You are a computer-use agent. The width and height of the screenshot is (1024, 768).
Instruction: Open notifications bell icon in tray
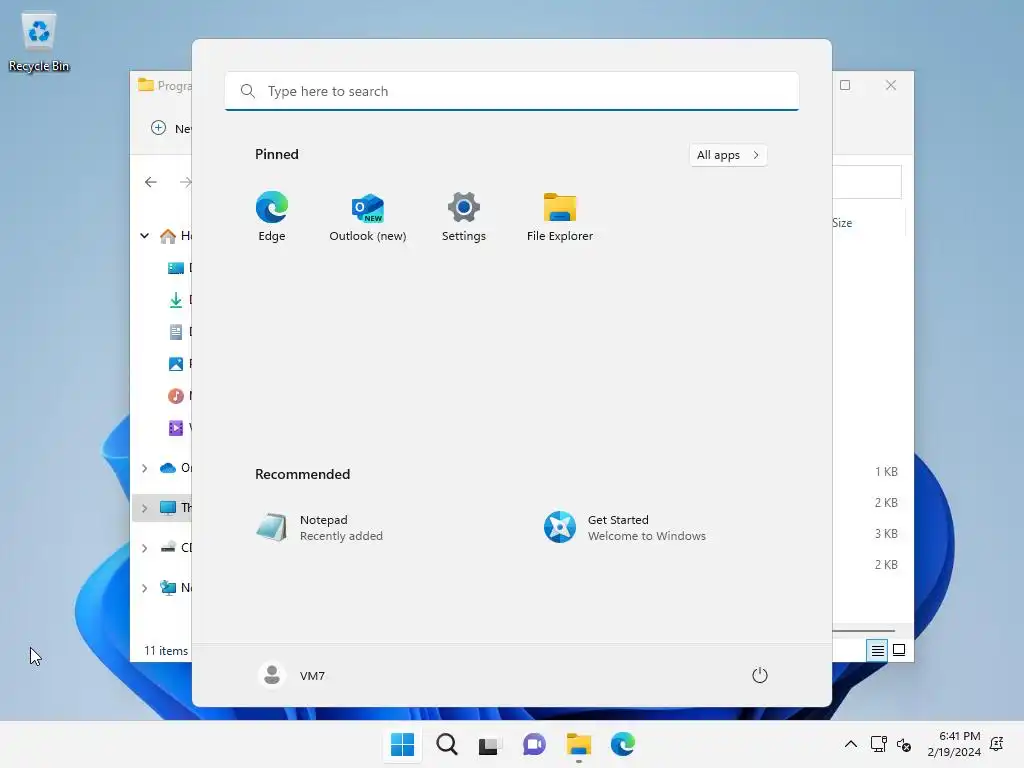click(997, 744)
